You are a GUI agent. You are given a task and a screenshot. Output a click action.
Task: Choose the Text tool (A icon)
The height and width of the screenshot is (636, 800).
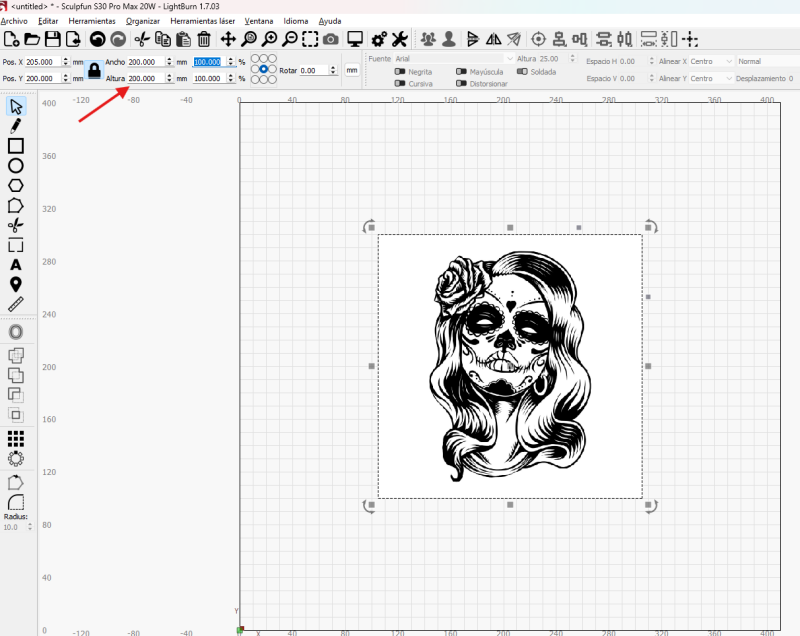(x=16, y=265)
